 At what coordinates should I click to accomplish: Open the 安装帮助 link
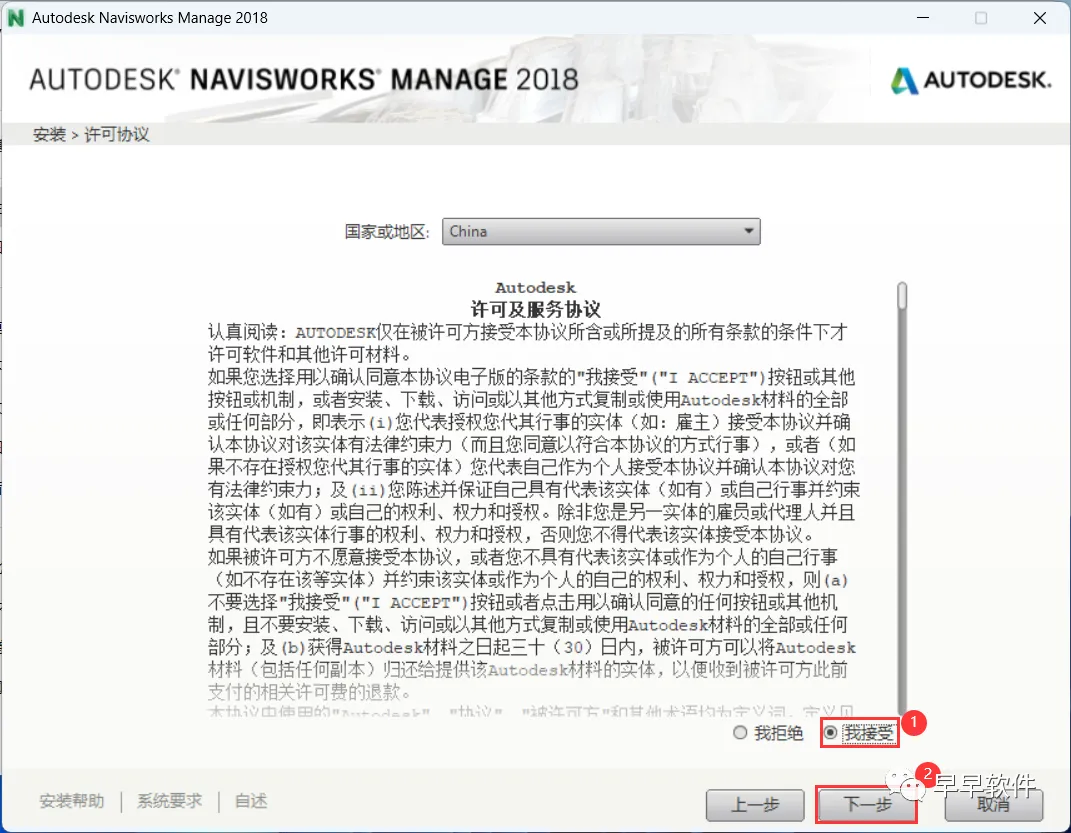(x=72, y=801)
